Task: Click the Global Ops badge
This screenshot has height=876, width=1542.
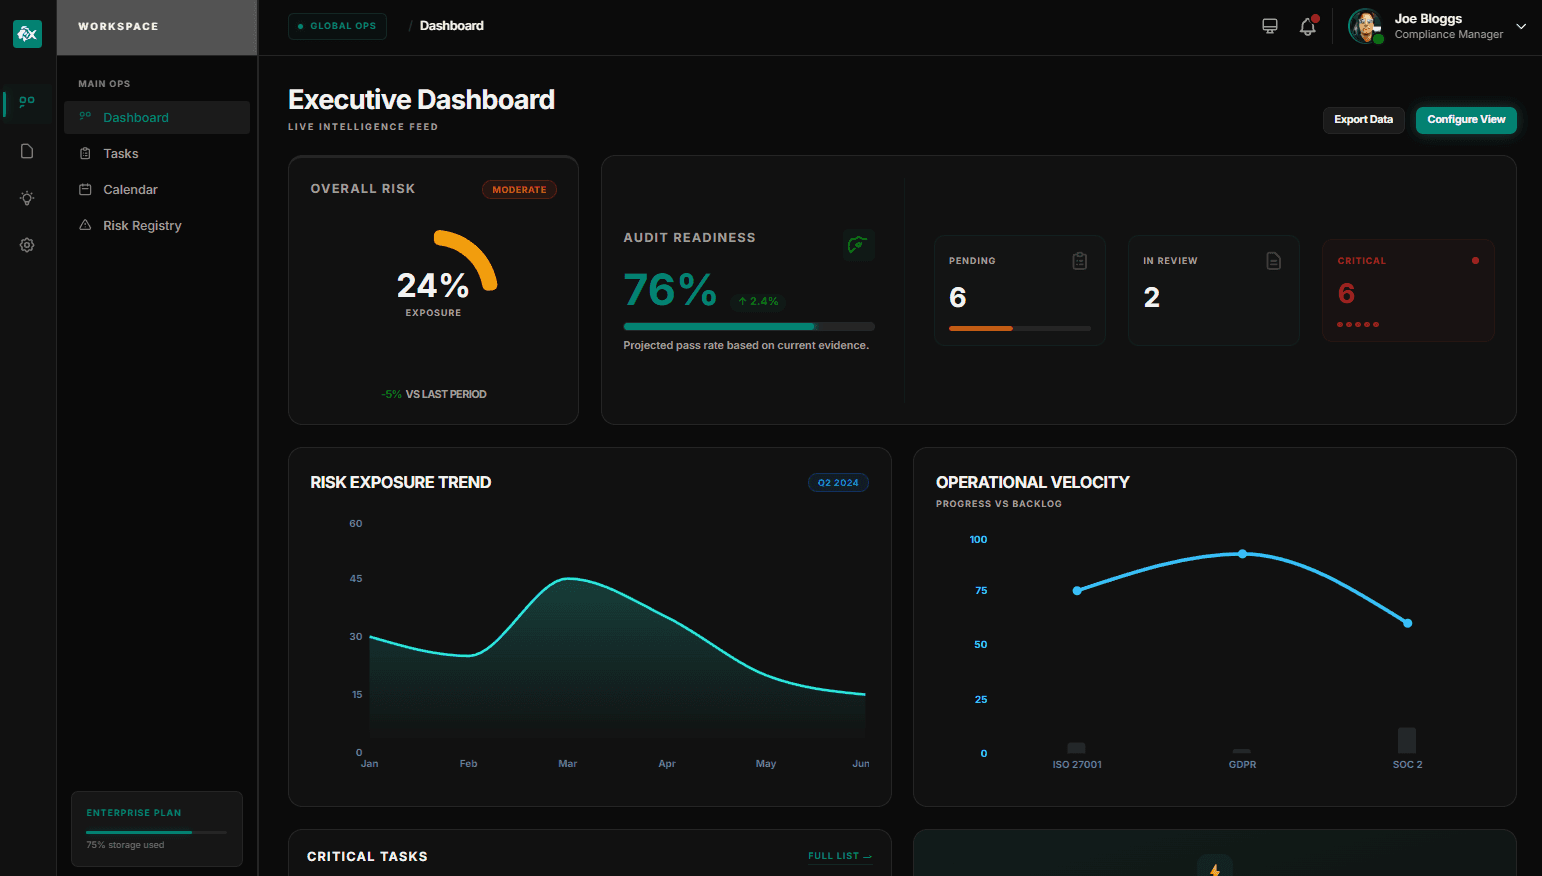Action: [337, 26]
